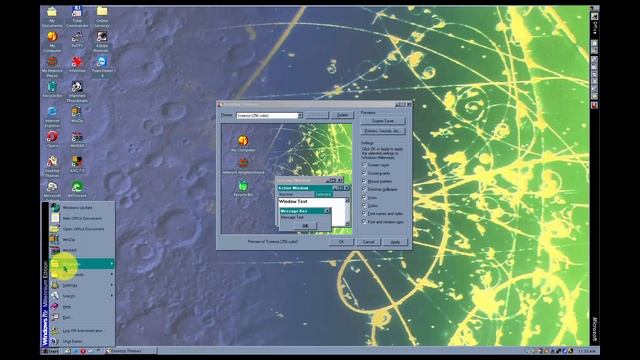Select My Computer icon on desktop
Viewport: 640px width, 360px height.
52,42
